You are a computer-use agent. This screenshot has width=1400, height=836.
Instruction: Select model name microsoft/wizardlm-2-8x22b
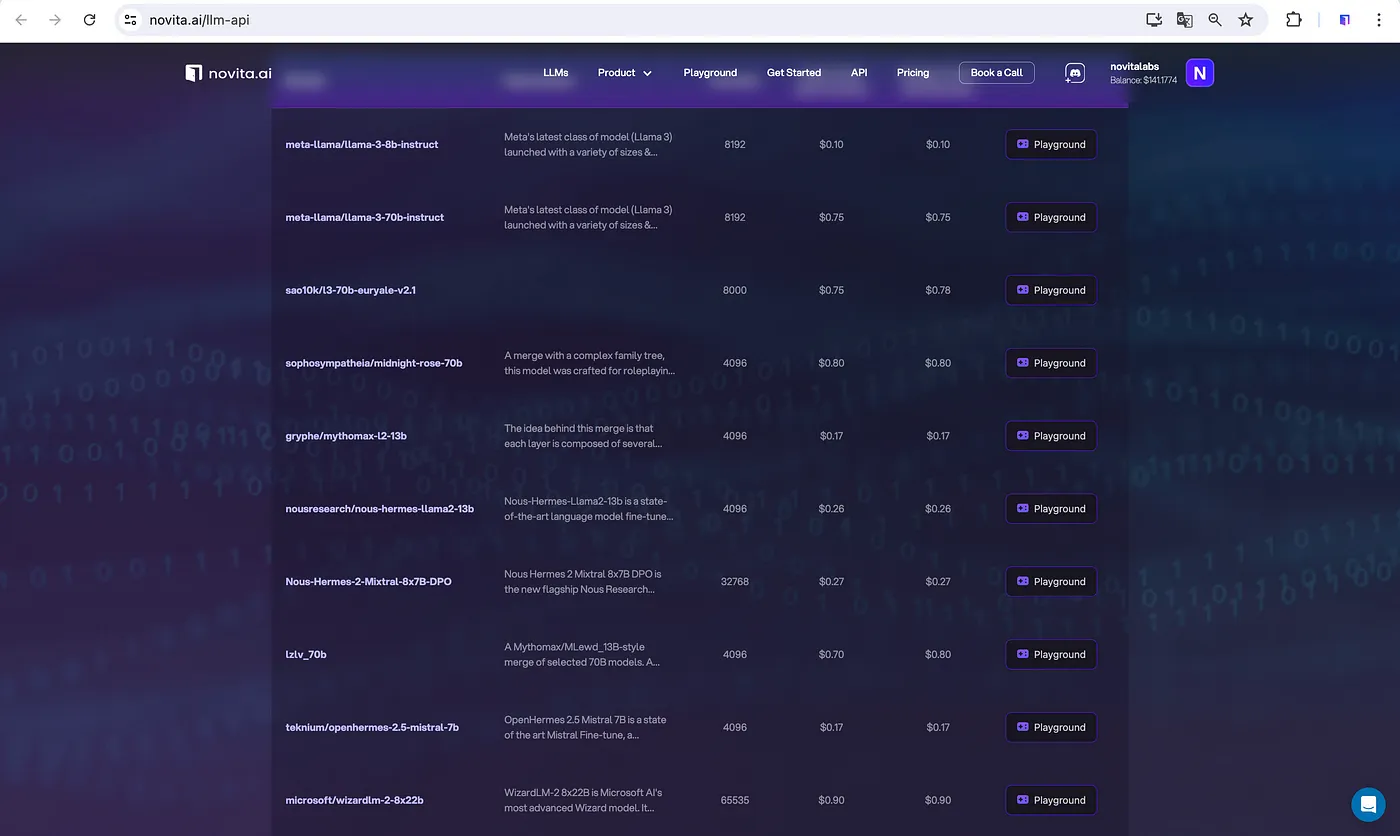click(354, 801)
